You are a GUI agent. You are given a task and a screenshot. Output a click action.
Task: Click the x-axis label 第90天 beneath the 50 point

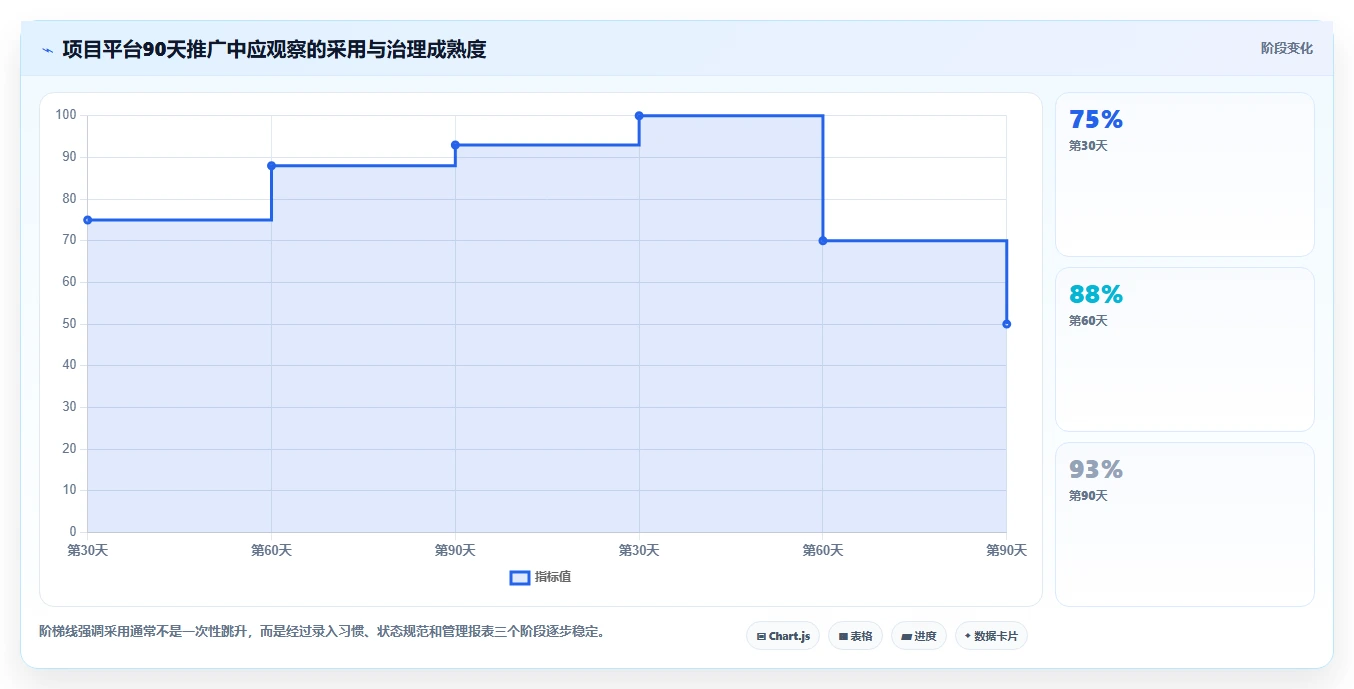[x=1006, y=550]
